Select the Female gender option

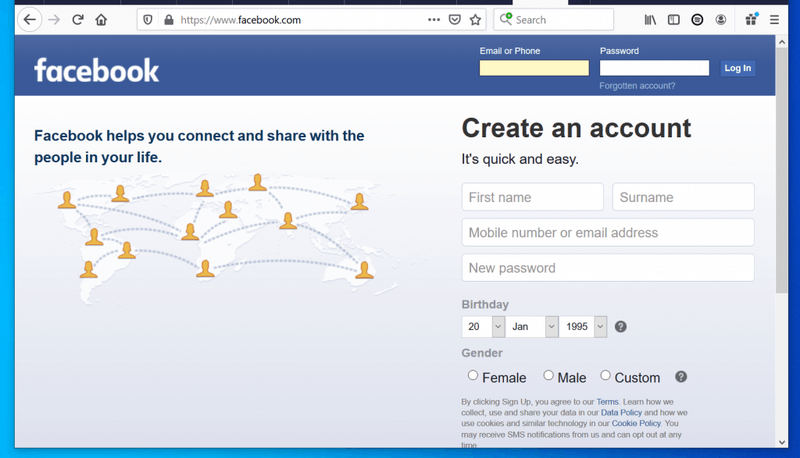pos(473,376)
